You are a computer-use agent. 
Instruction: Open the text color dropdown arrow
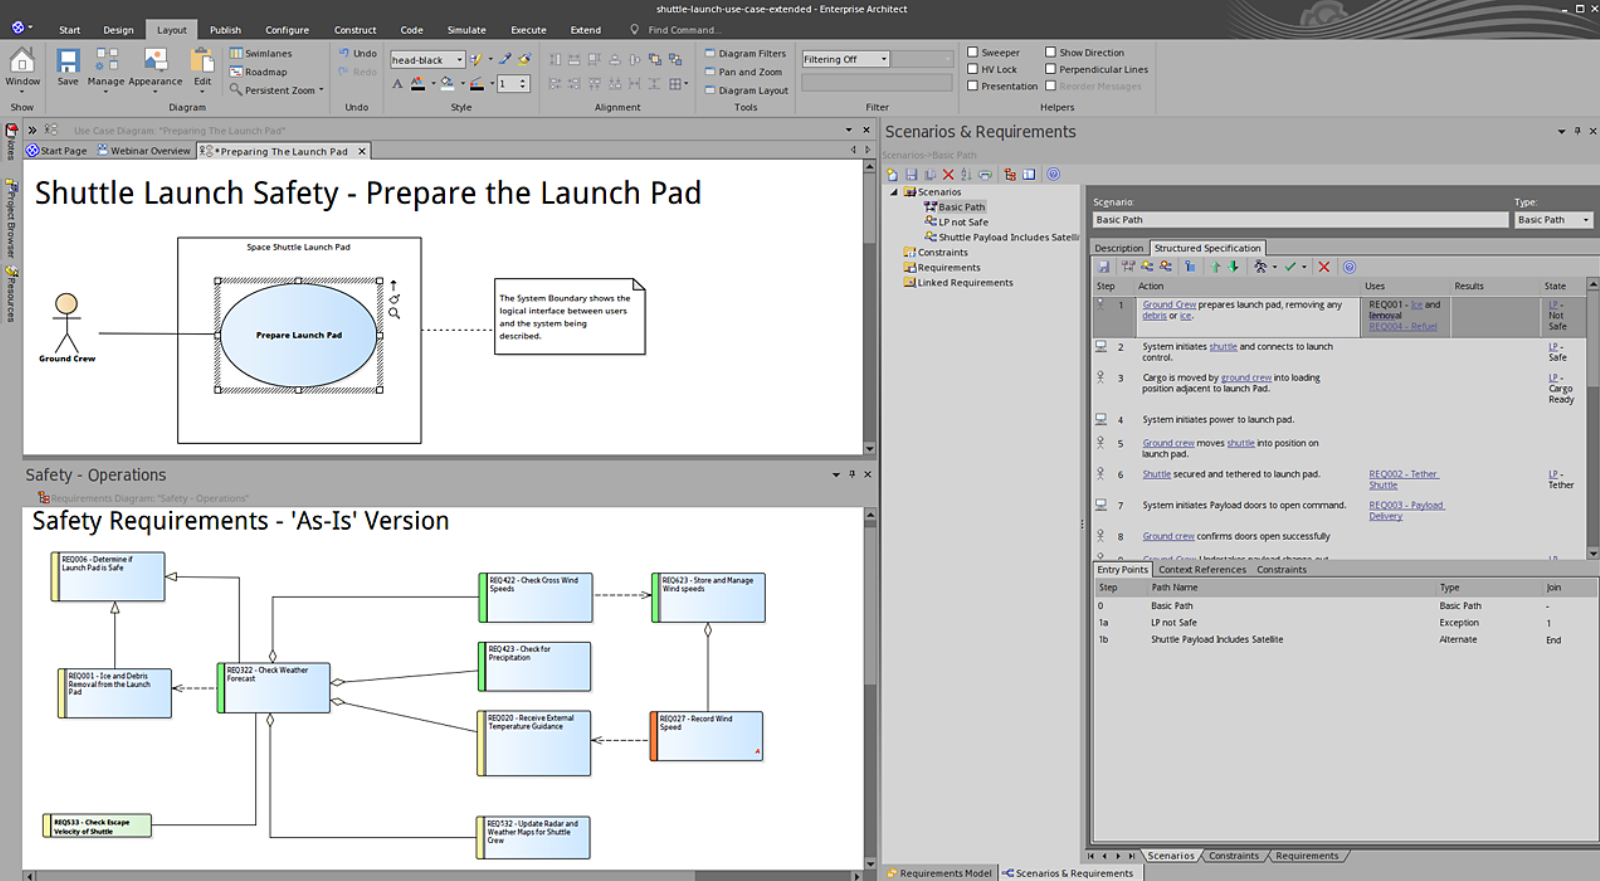click(x=433, y=84)
